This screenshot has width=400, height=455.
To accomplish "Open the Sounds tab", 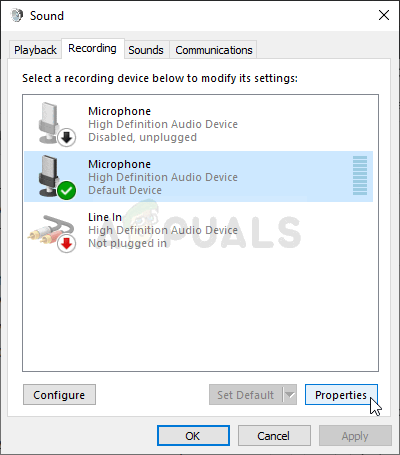I will [146, 50].
